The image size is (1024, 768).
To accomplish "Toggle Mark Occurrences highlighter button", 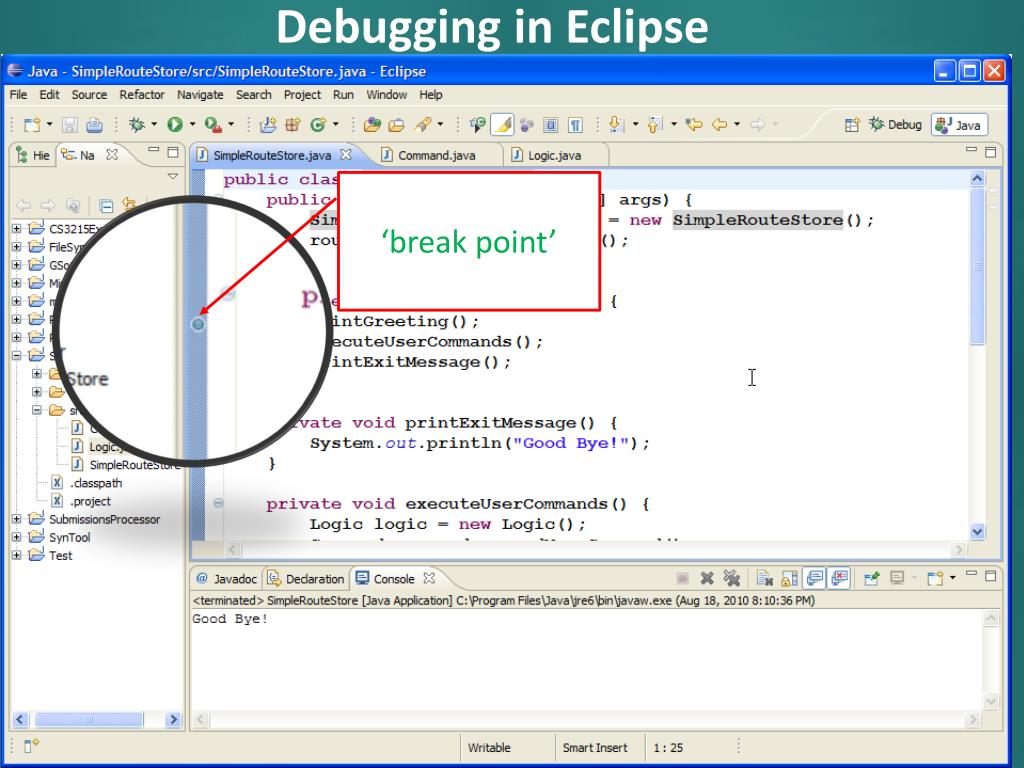I will point(502,124).
